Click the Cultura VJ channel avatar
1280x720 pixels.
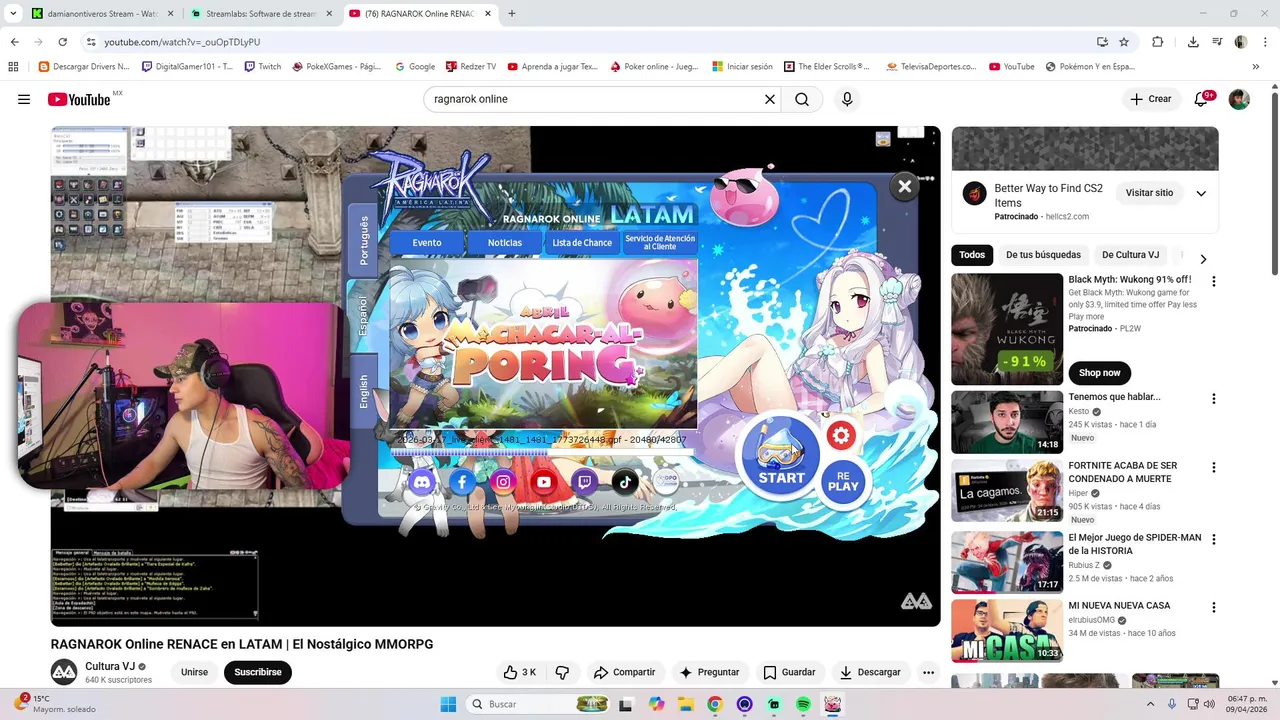[x=64, y=672]
